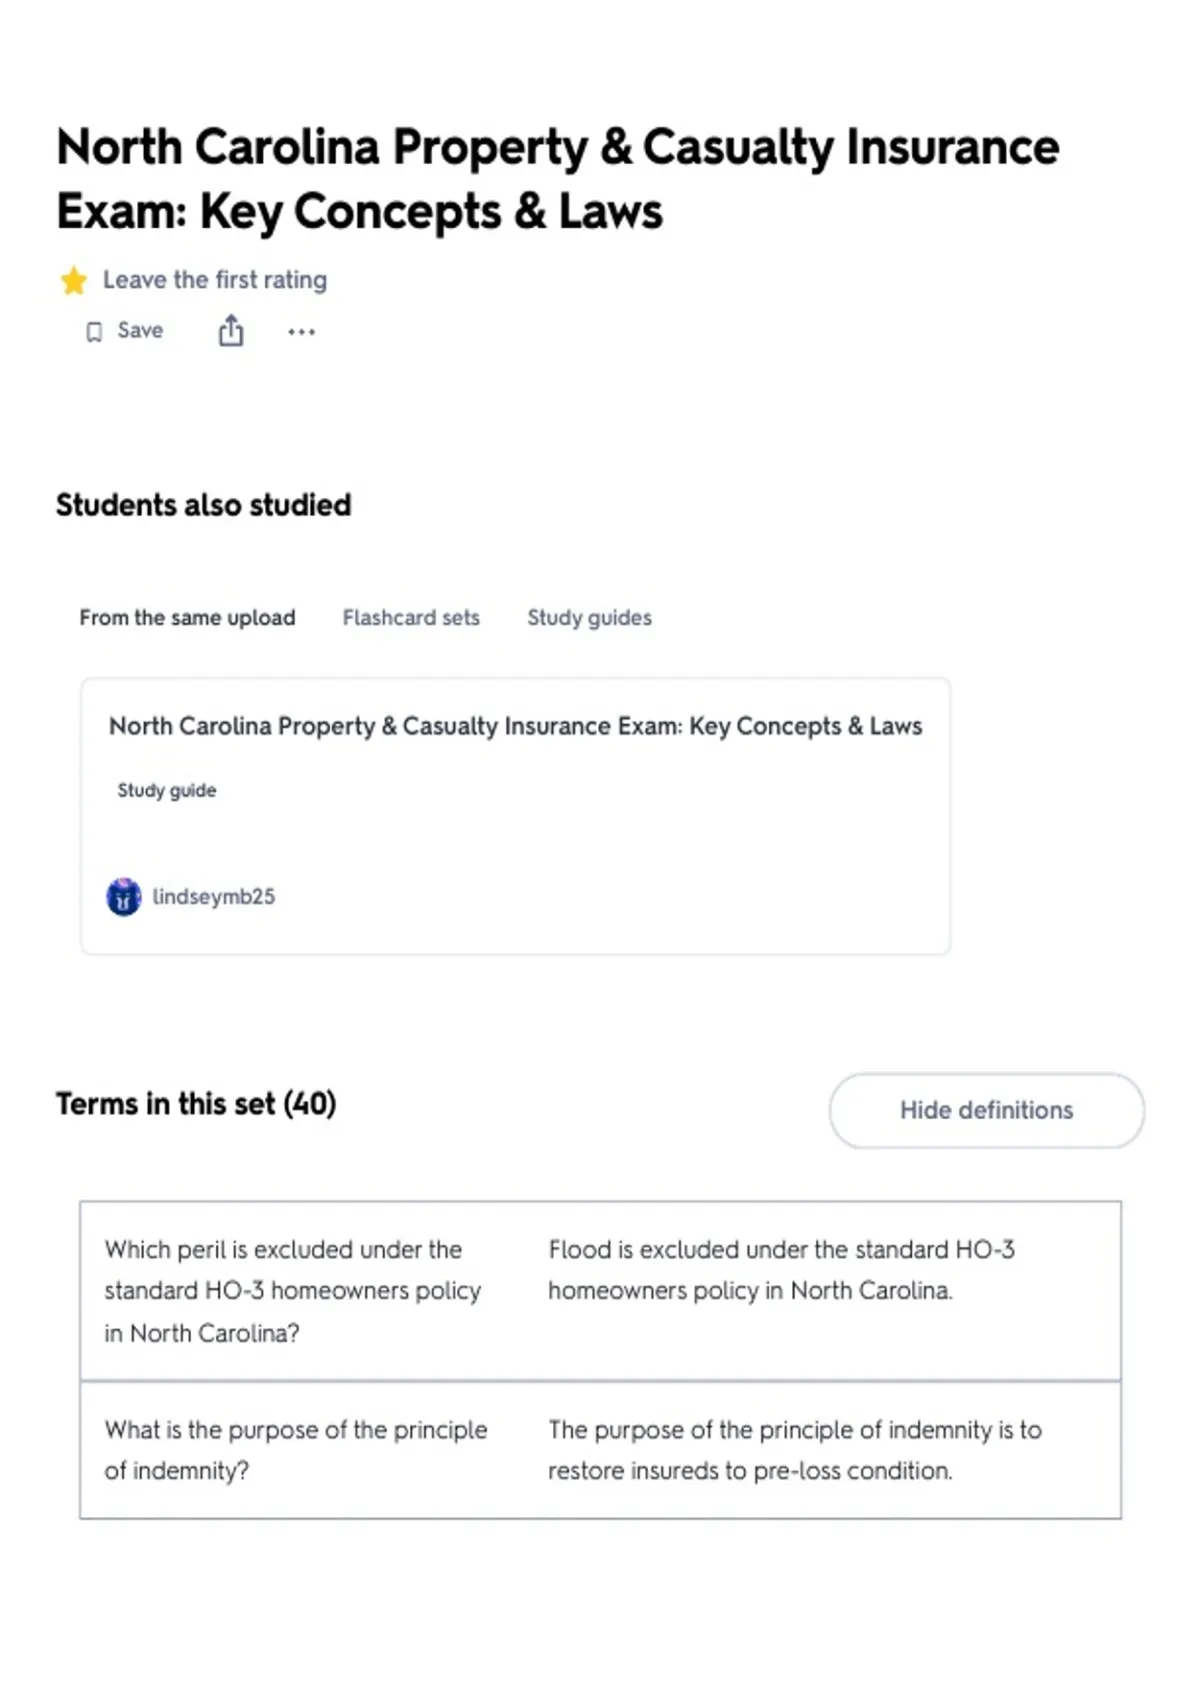Click the Terms in this set (40) heading

tap(196, 1104)
